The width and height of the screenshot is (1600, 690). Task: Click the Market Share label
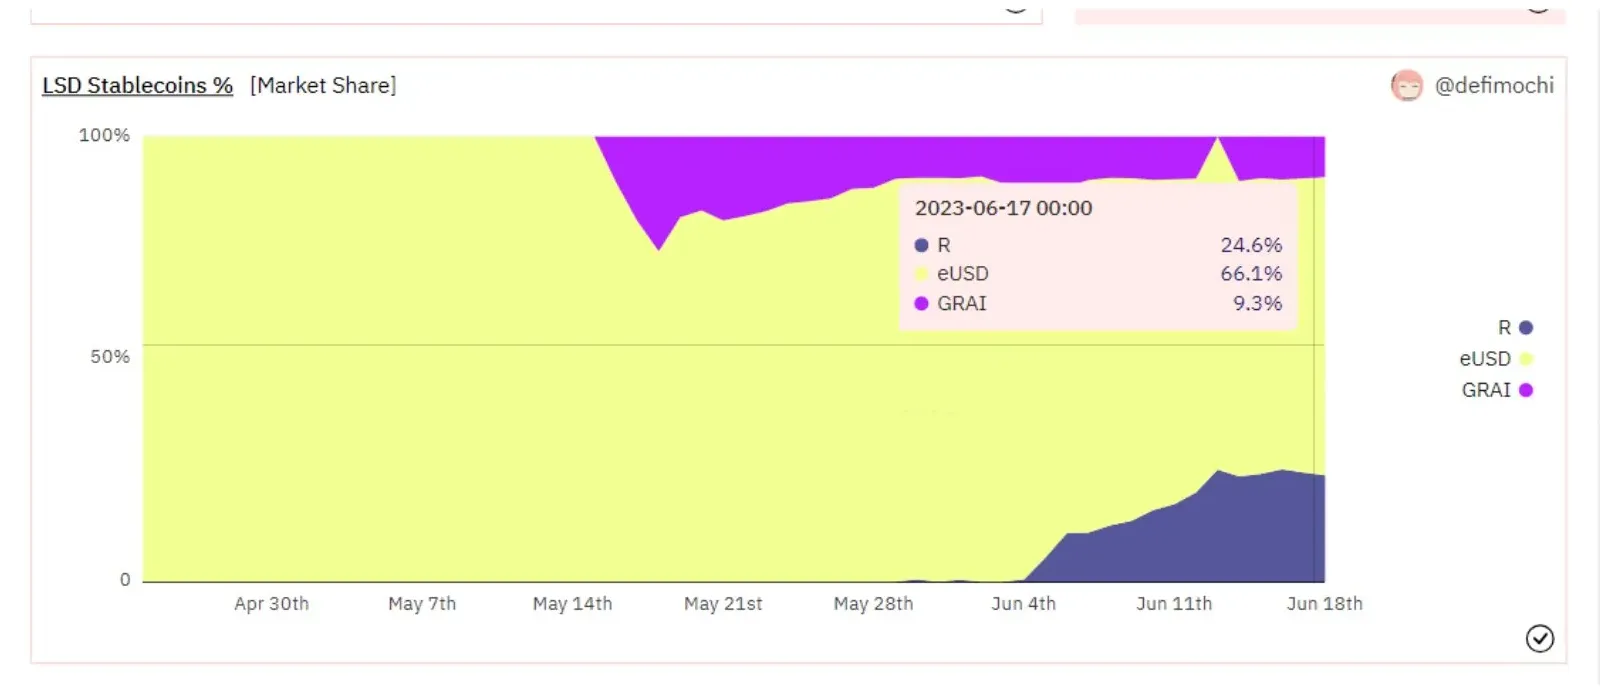323,85
